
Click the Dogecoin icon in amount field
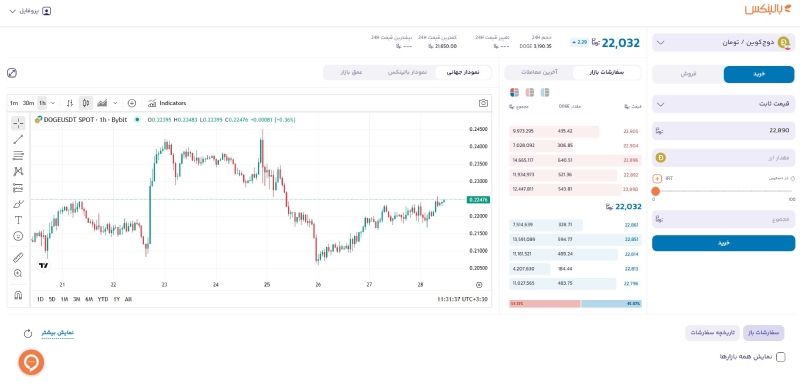(660, 158)
